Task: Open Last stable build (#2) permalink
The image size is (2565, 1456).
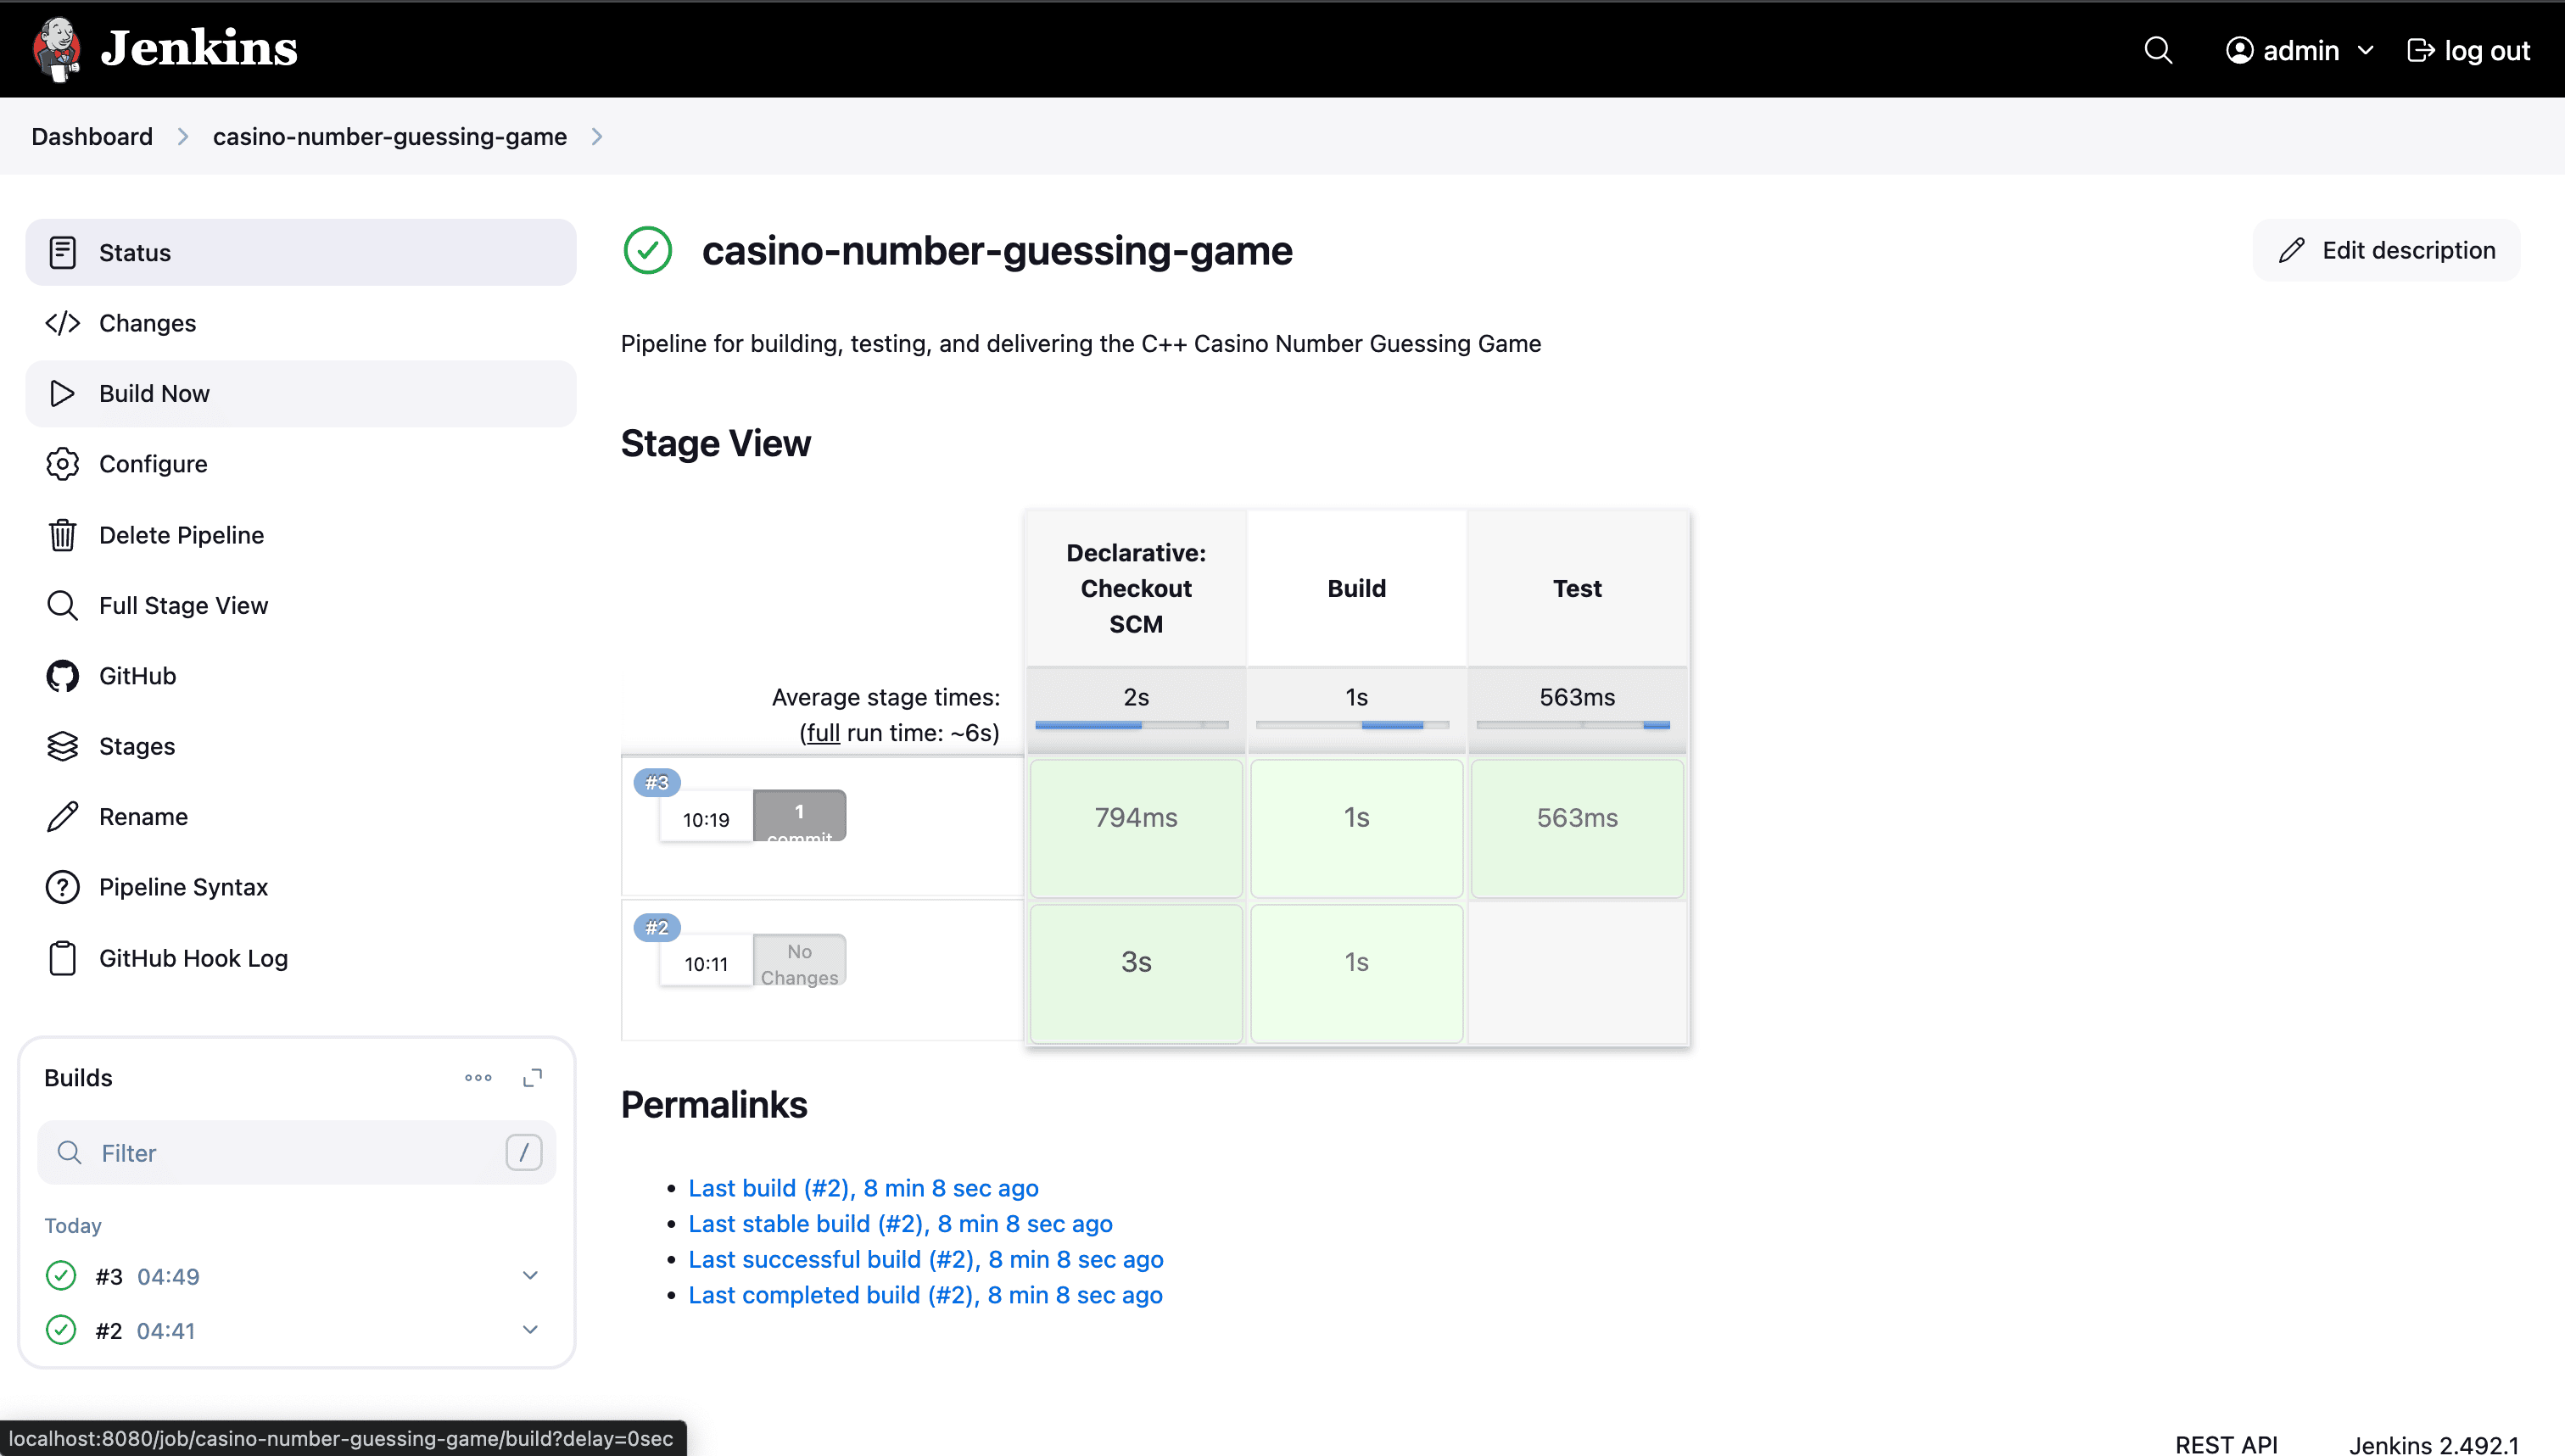Action: coord(899,1223)
